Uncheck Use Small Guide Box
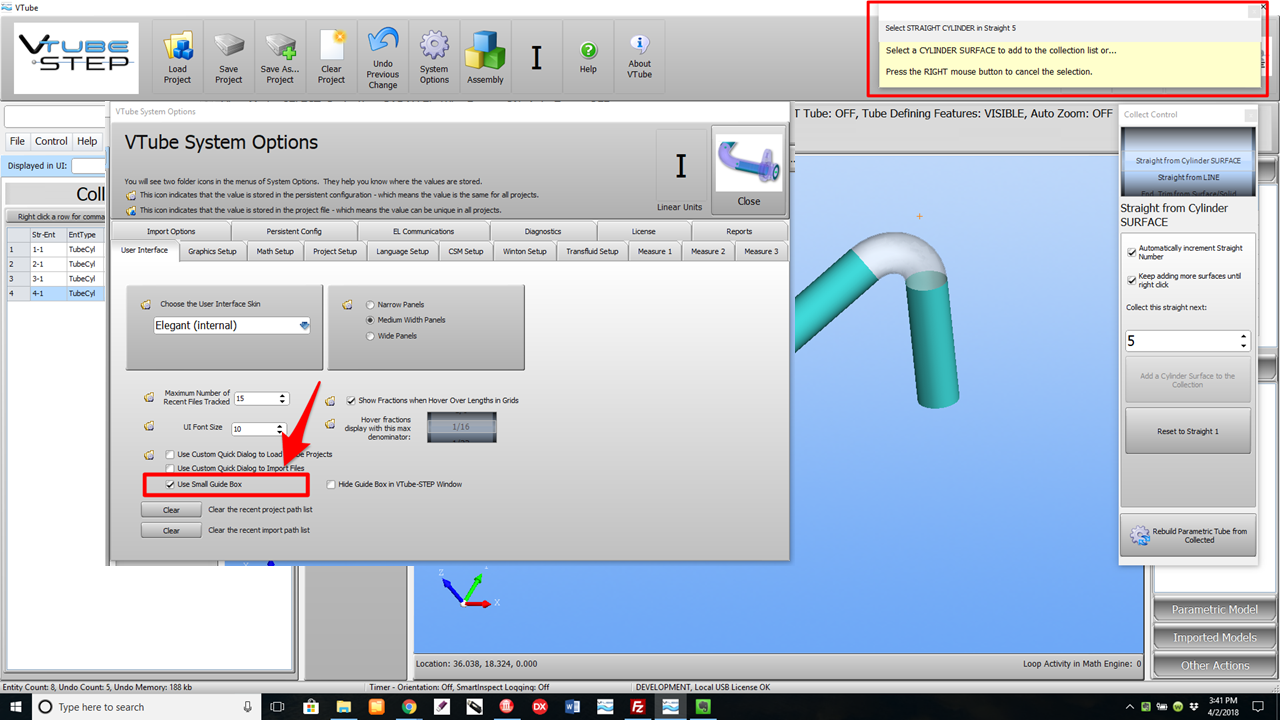Screen dimensions: 1280x720 coord(171,484)
